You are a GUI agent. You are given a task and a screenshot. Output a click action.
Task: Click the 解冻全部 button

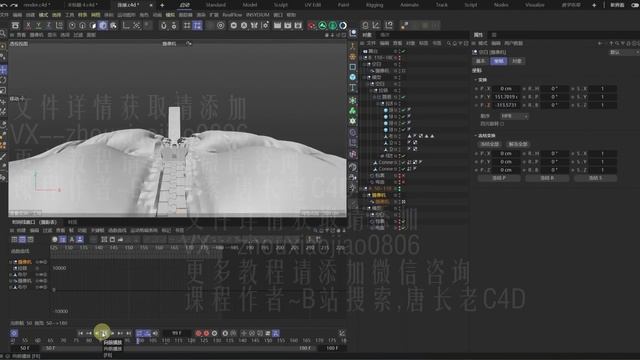(x=518, y=144)
